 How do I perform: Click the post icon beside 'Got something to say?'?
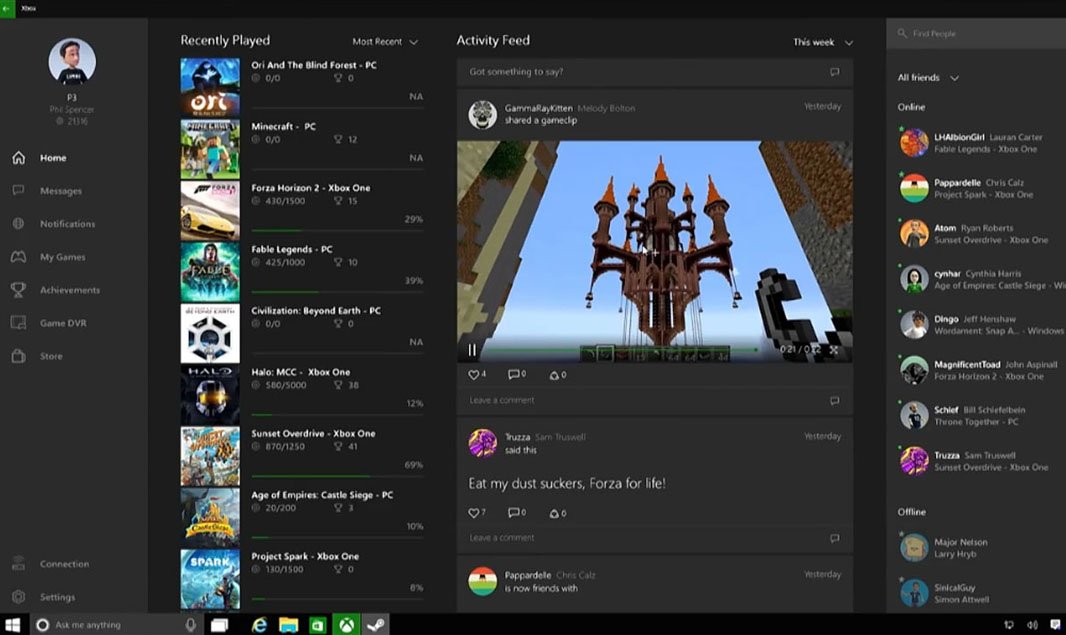(835, 72)
